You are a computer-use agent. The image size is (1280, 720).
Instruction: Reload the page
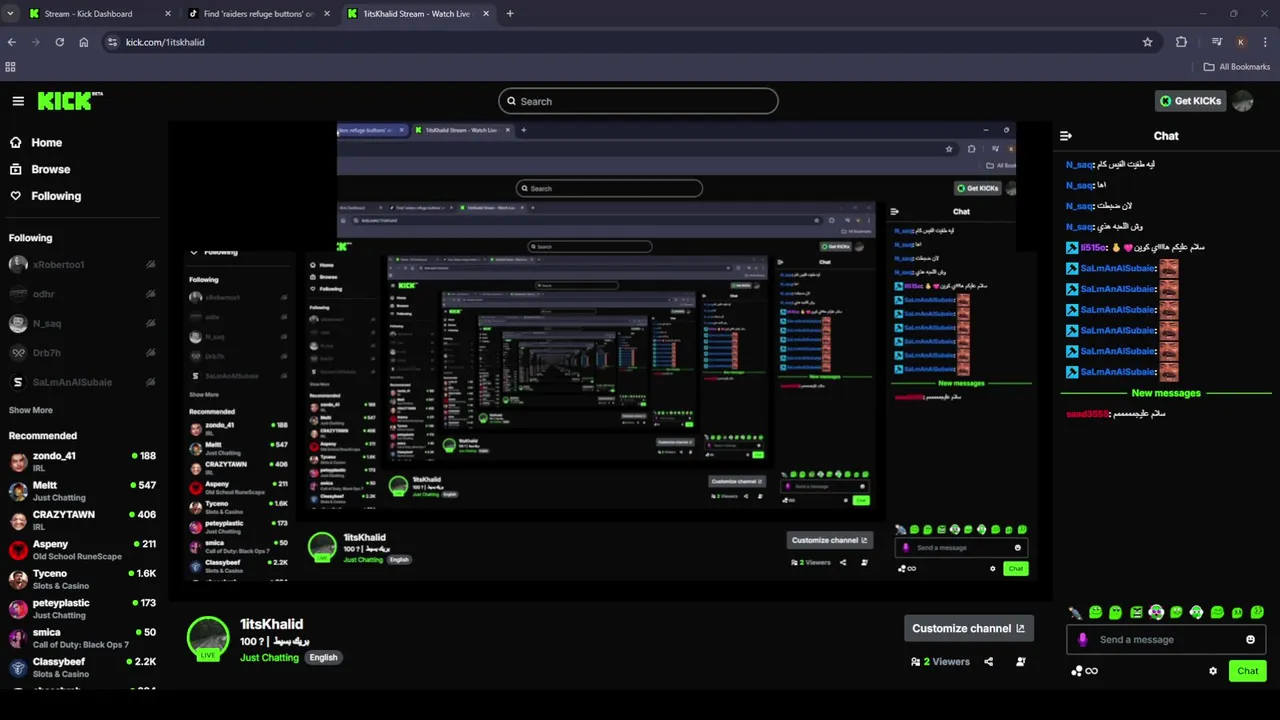(x=60, y=42)
